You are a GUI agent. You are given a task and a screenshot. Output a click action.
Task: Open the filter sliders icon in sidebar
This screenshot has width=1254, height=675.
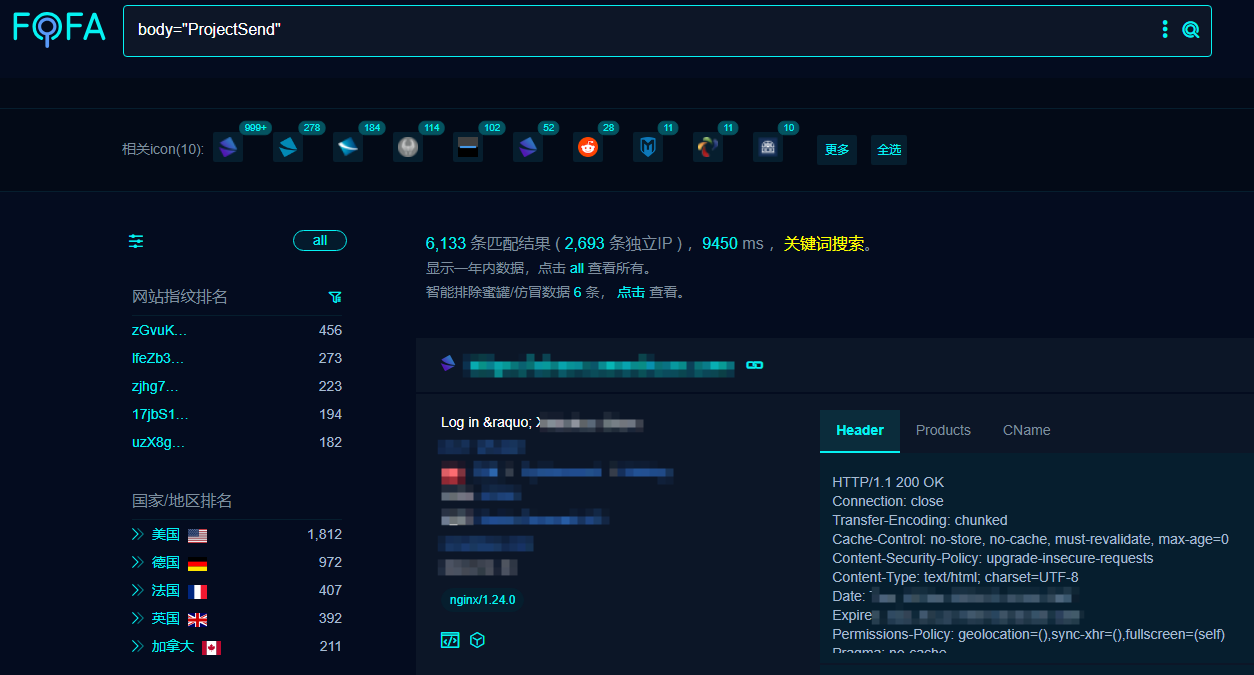[x=137, y=241]
